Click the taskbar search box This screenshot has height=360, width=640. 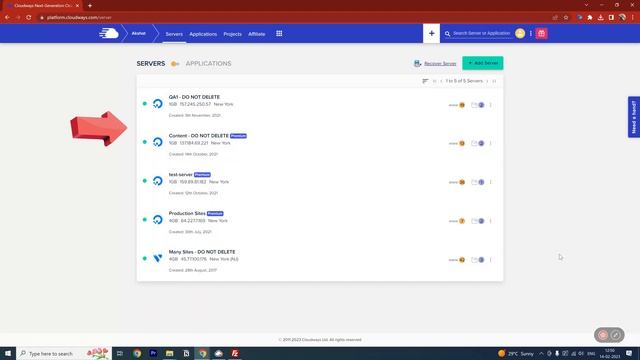click(64, 353)
